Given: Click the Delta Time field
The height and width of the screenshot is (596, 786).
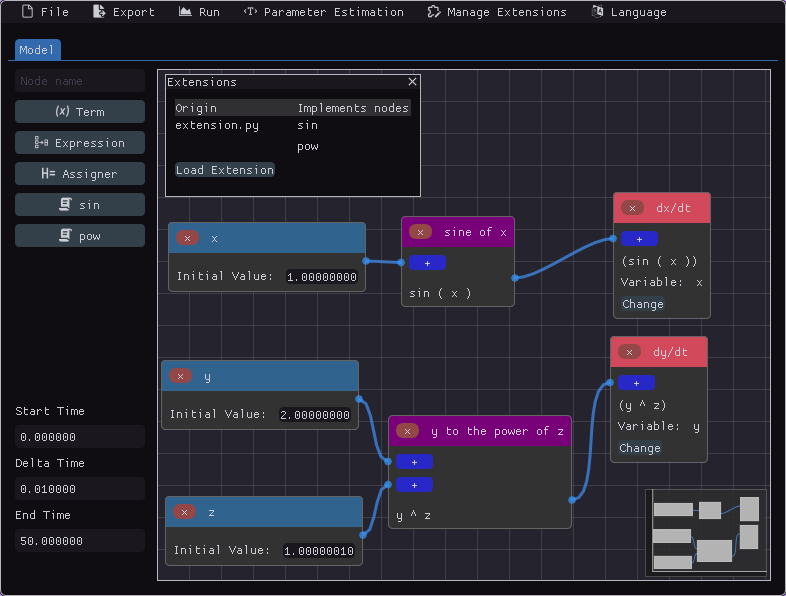Looking at the screenshot, I should [80, 489].
